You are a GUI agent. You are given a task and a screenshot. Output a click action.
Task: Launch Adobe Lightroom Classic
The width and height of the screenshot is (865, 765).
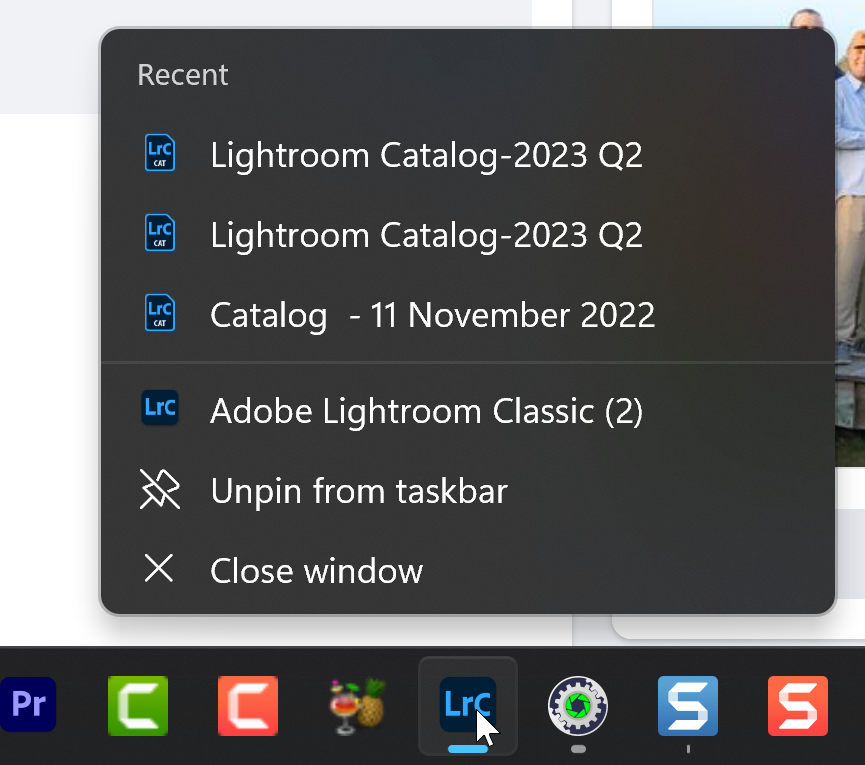[426, 410]
